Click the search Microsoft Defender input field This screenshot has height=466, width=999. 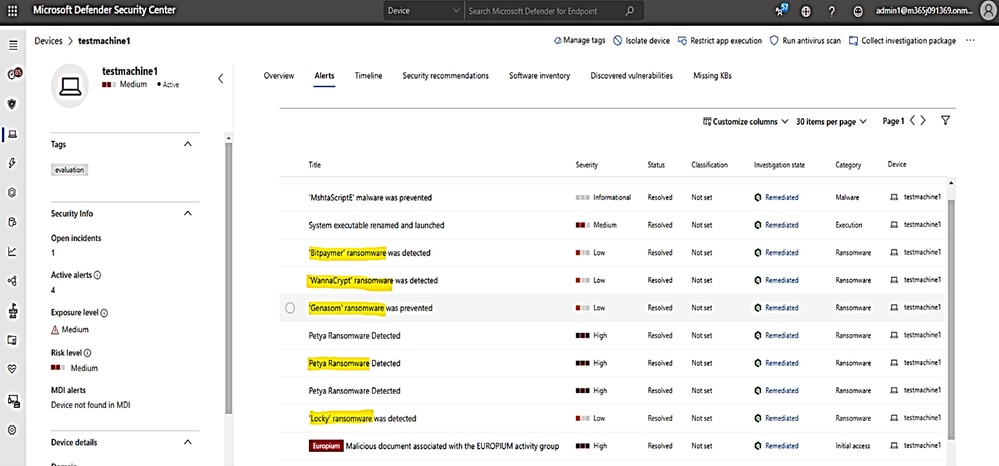coord(545,11)
